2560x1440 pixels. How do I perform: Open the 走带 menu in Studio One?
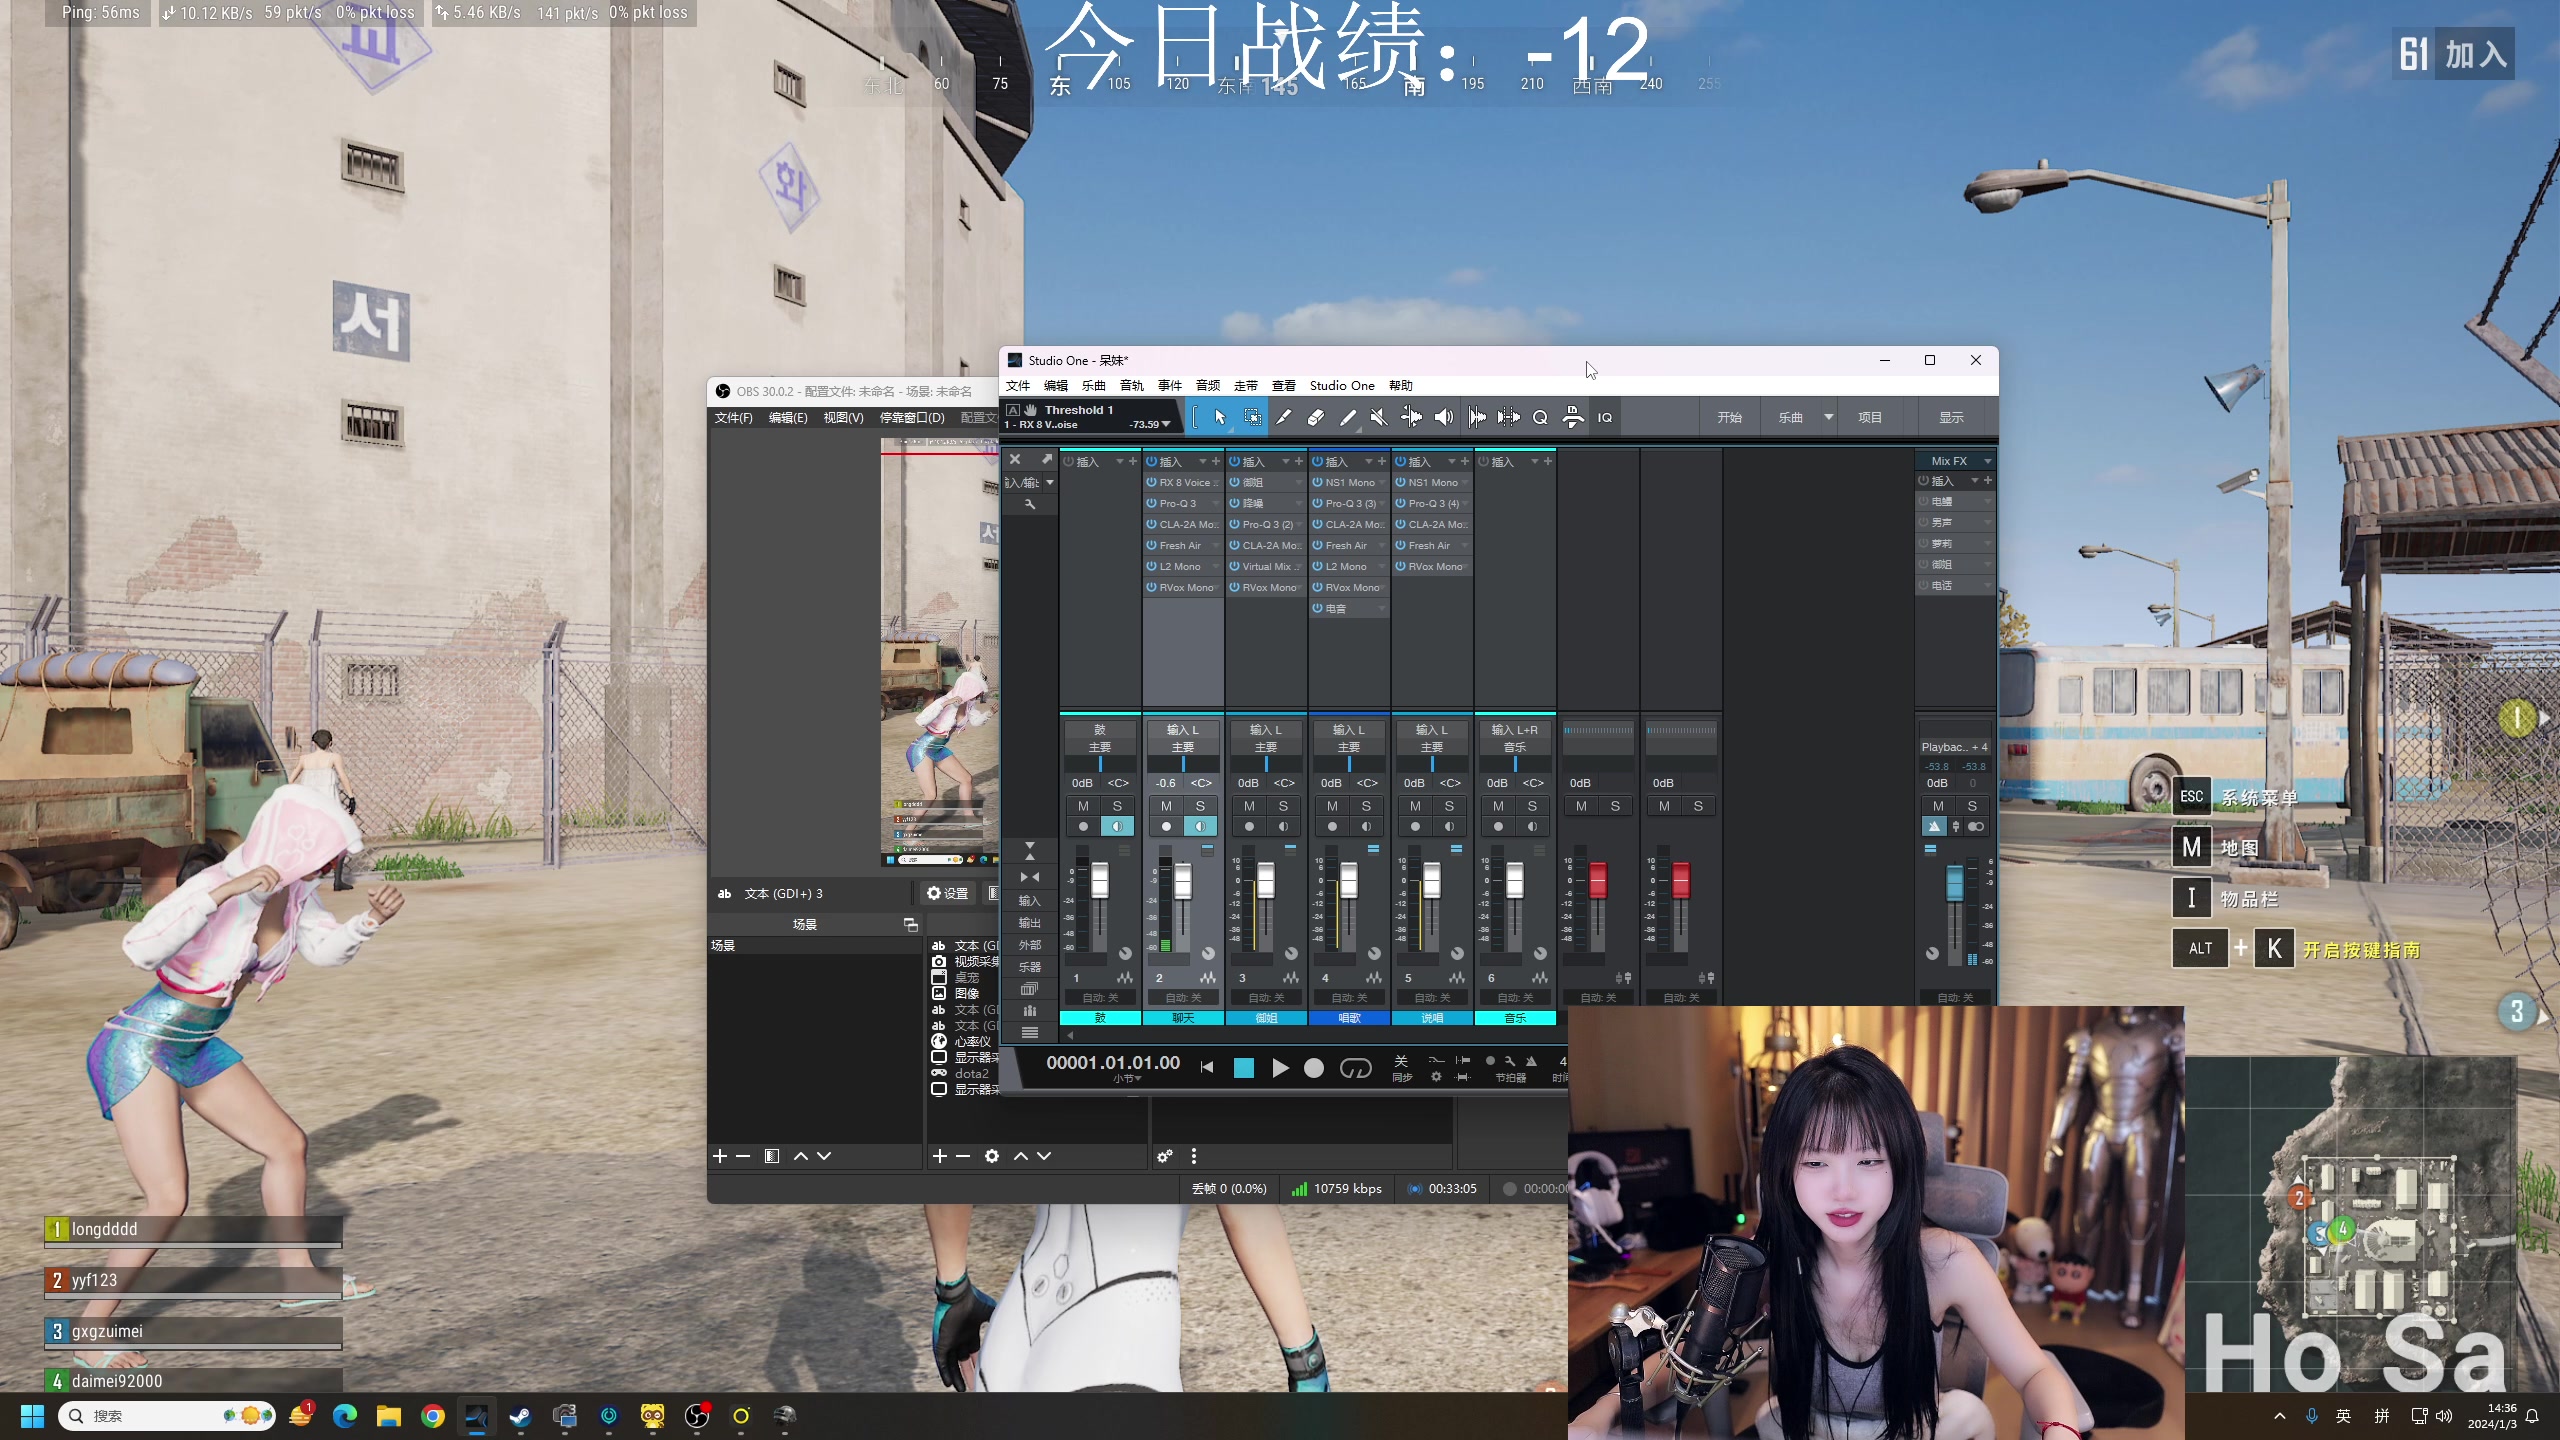[1246, 386]
